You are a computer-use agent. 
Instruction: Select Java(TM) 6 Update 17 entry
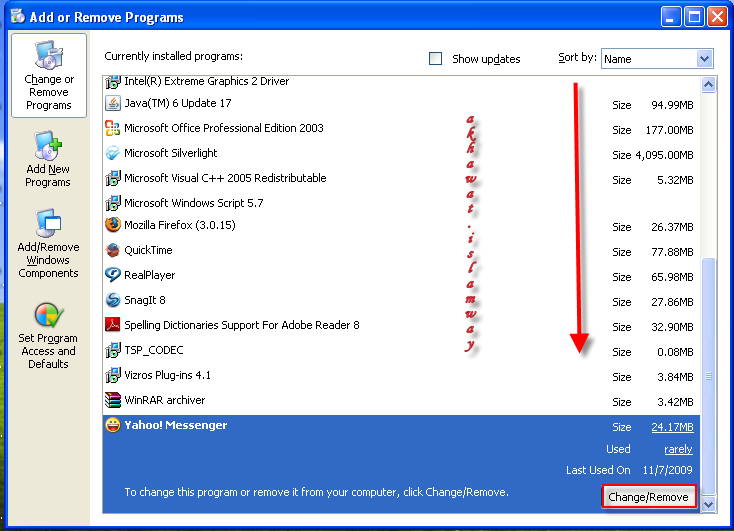click(x=401, y=103)
